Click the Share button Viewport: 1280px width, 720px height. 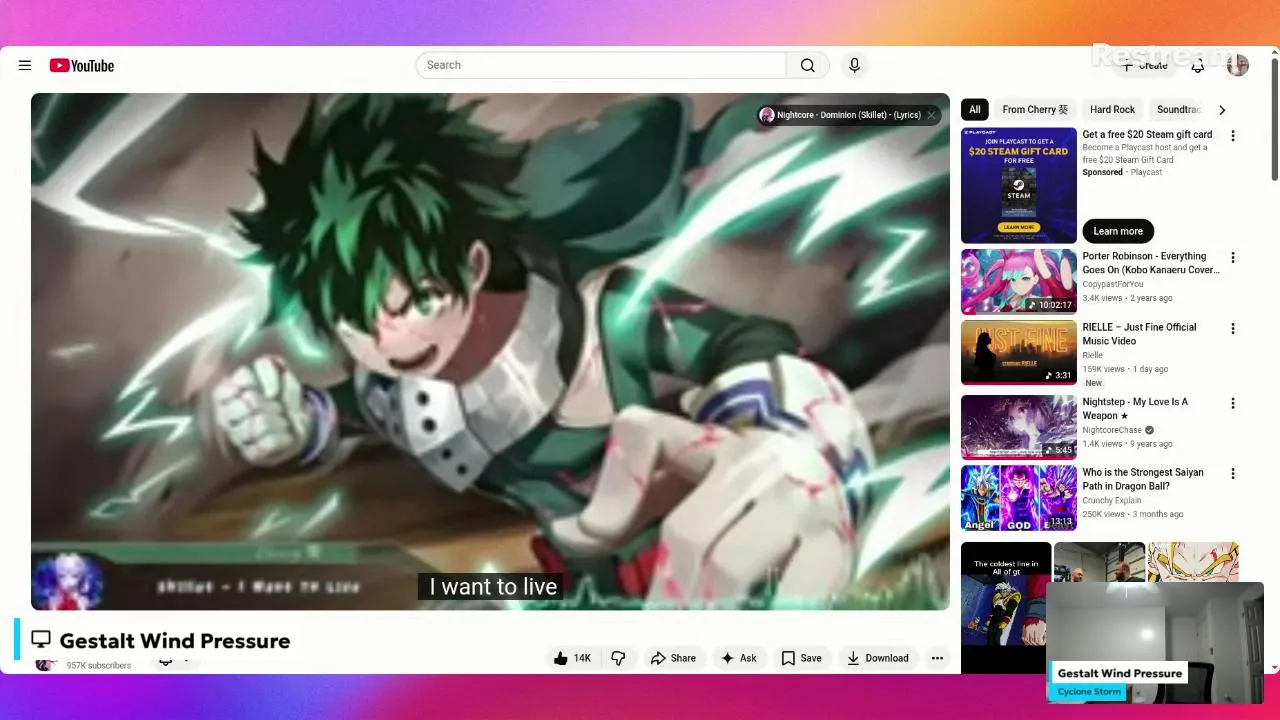pyautogui.click(x=673, y=658)
